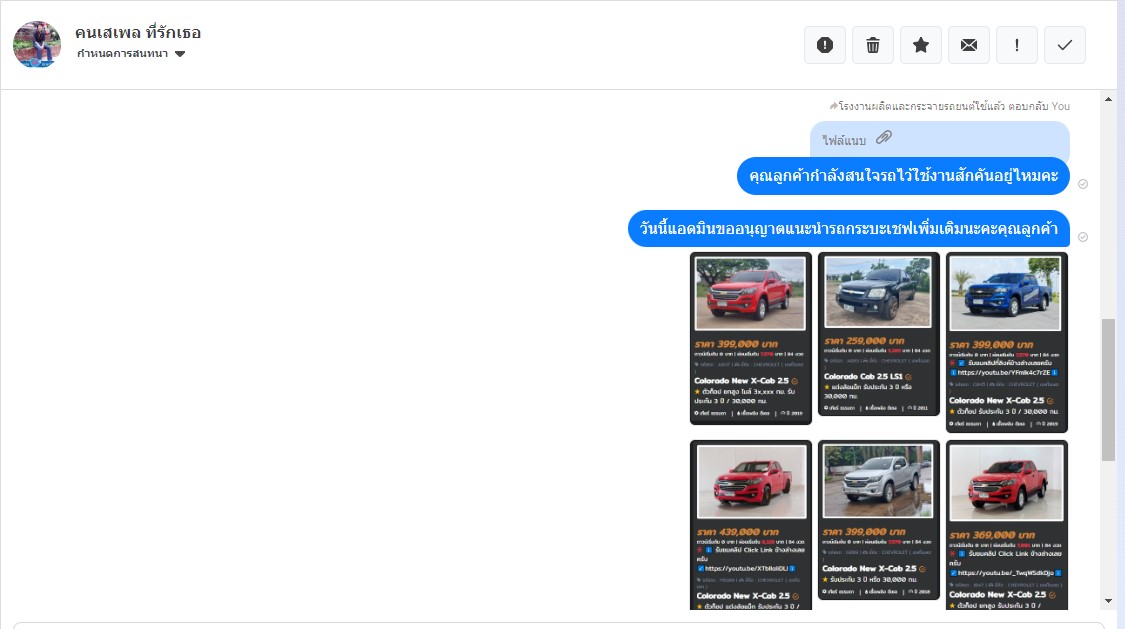This screenshot has width=1125, height=629.
Task: Open red Colorado 369,000 baht card
Action: point(1007,525)
